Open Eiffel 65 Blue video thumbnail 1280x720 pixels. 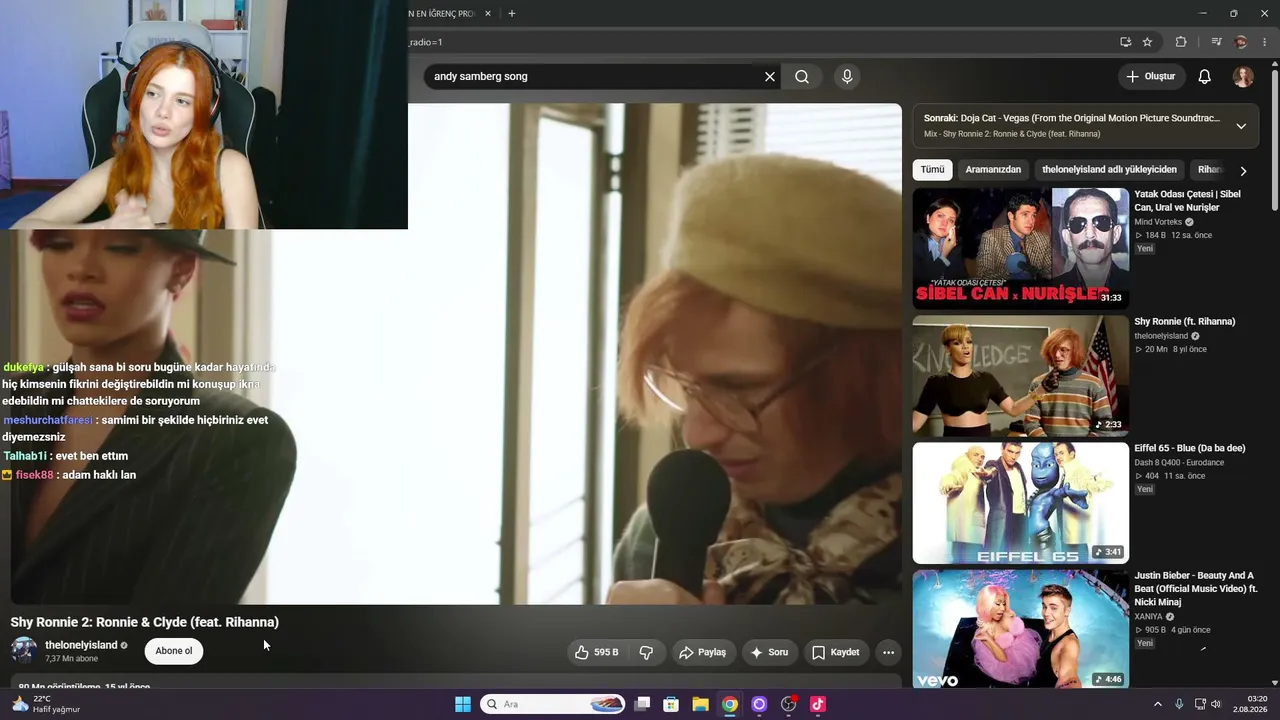(1021, 503)
